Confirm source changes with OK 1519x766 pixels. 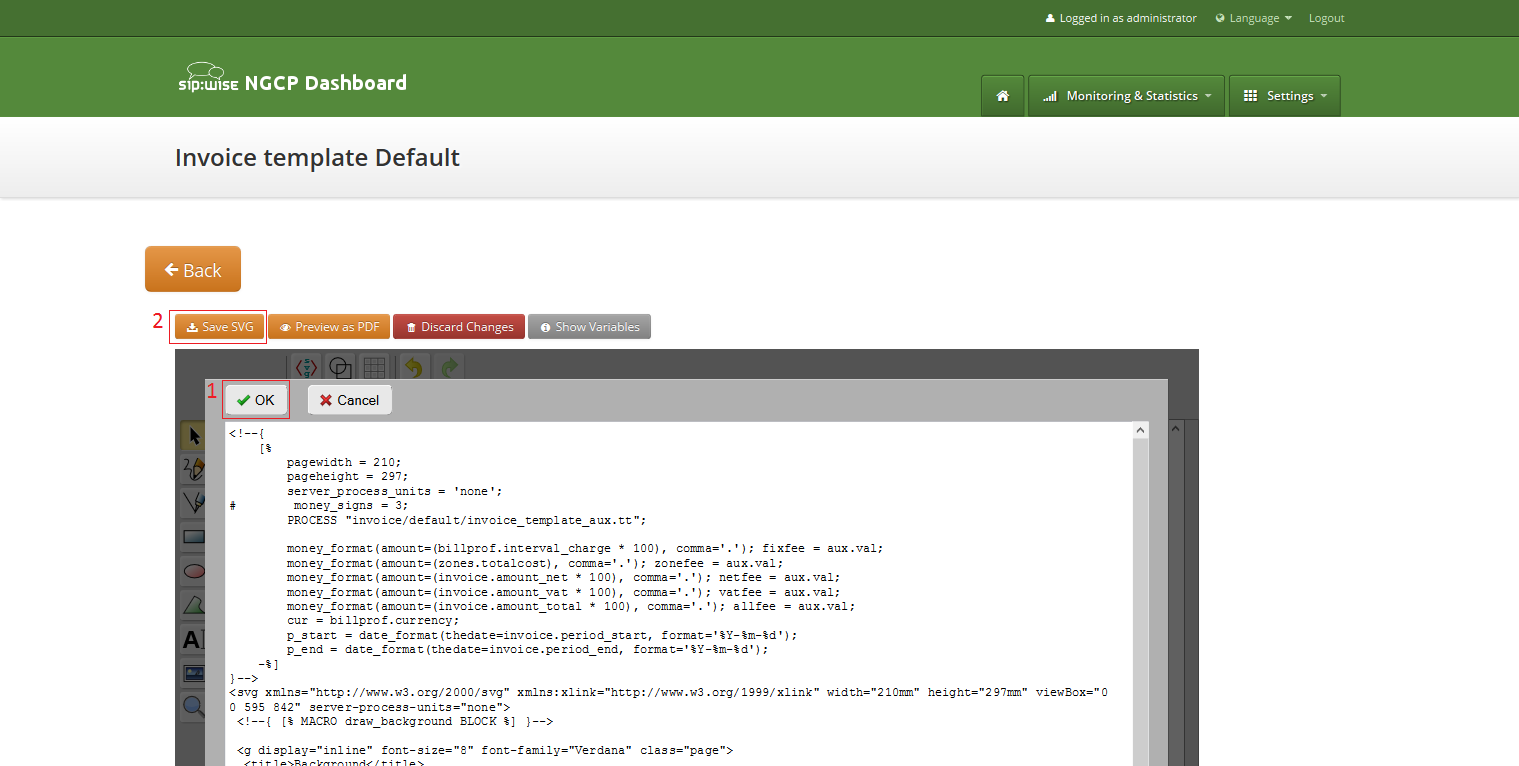[256, 399]
